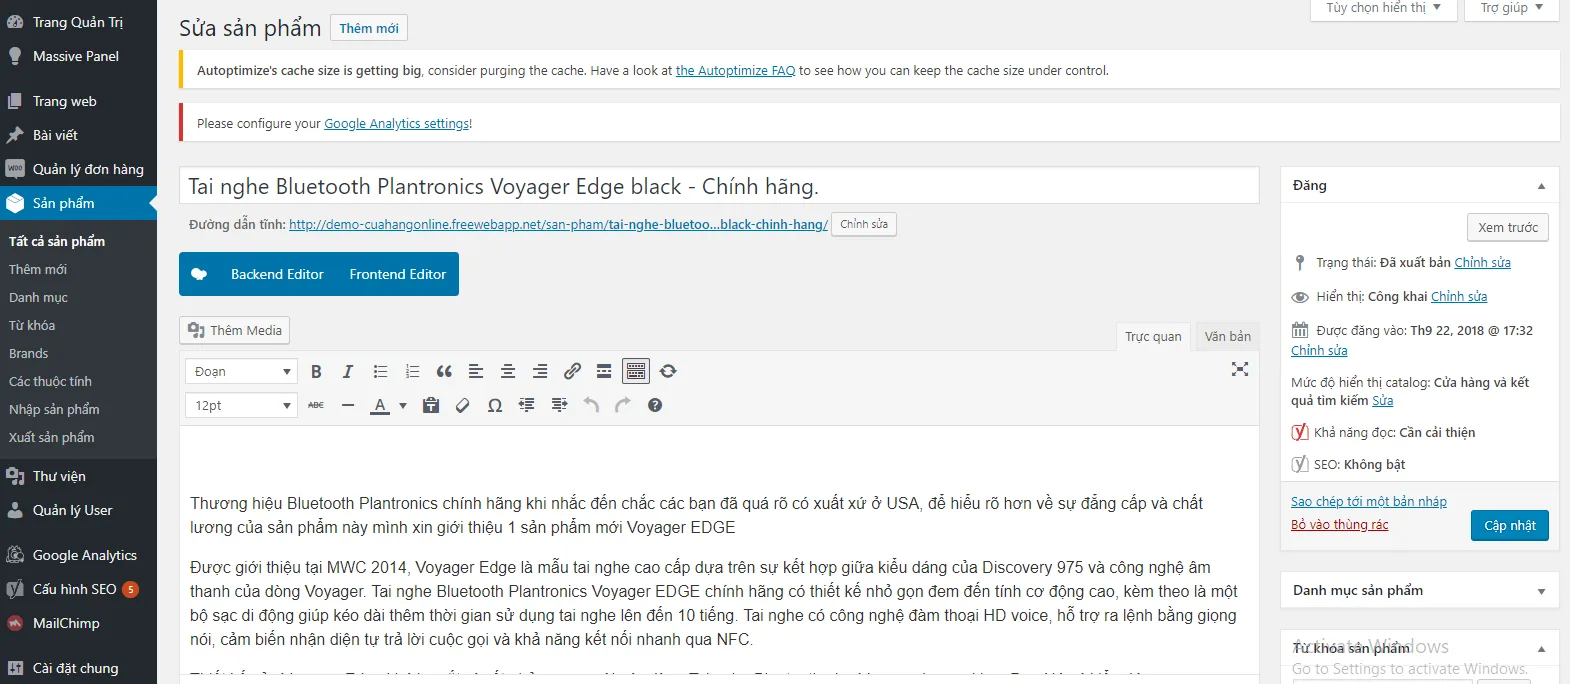Go to Danh mục product categories submenu
The height and width of the screenshot is (684, 1570).
(38, 297)
